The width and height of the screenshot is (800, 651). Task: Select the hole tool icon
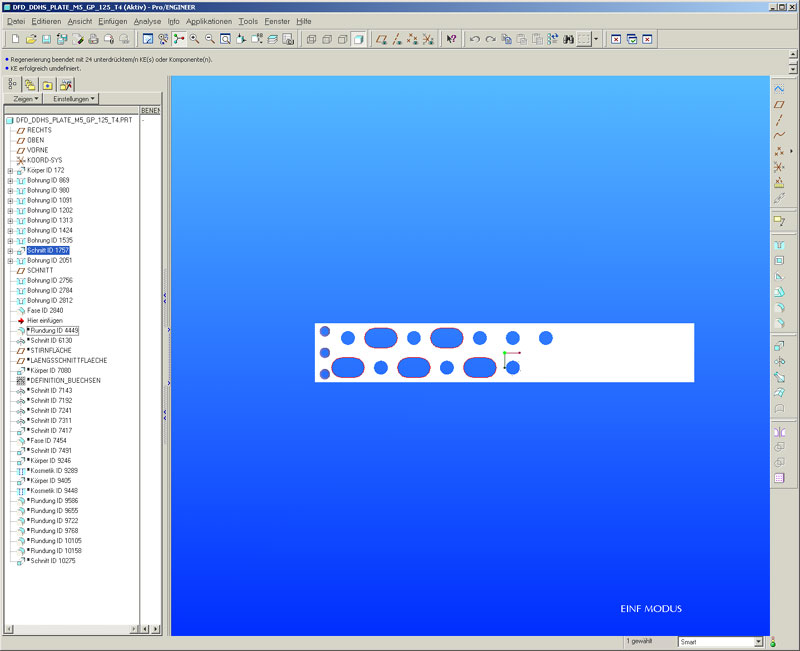(779, 245)
